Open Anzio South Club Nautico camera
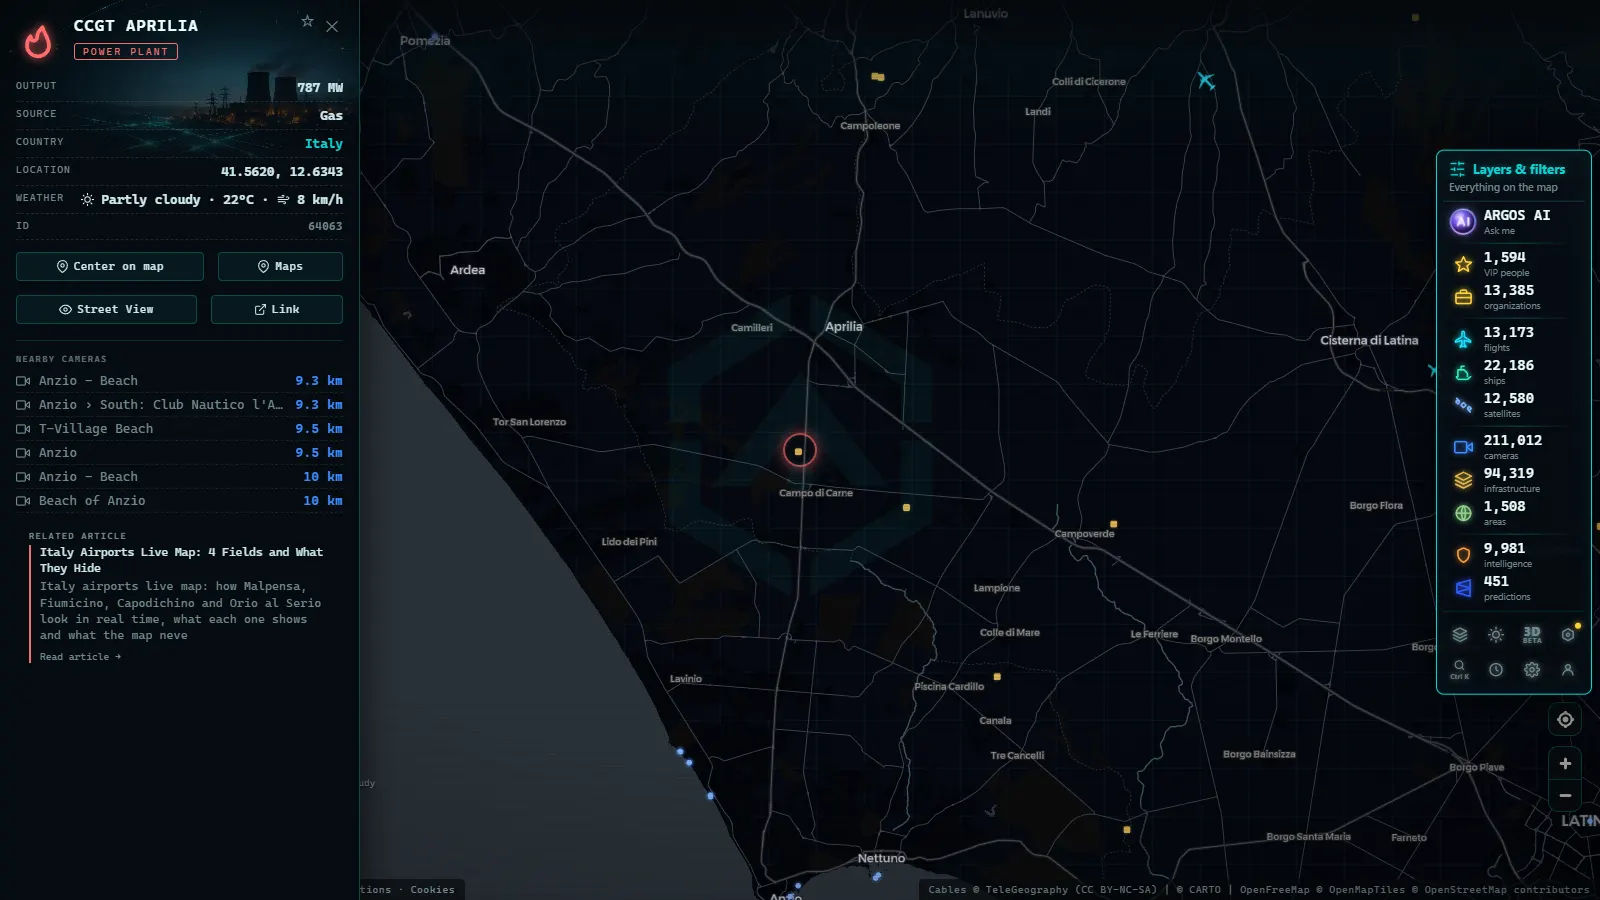Viewport: 1600px width, 900px height. click(179, 405)
